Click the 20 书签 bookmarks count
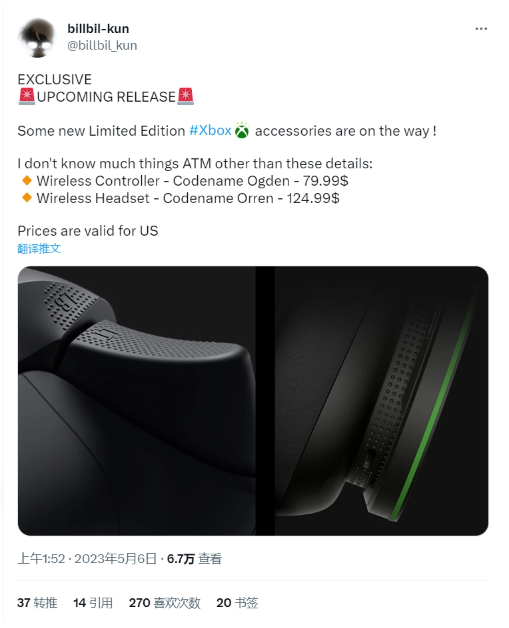 pos(237,603)
